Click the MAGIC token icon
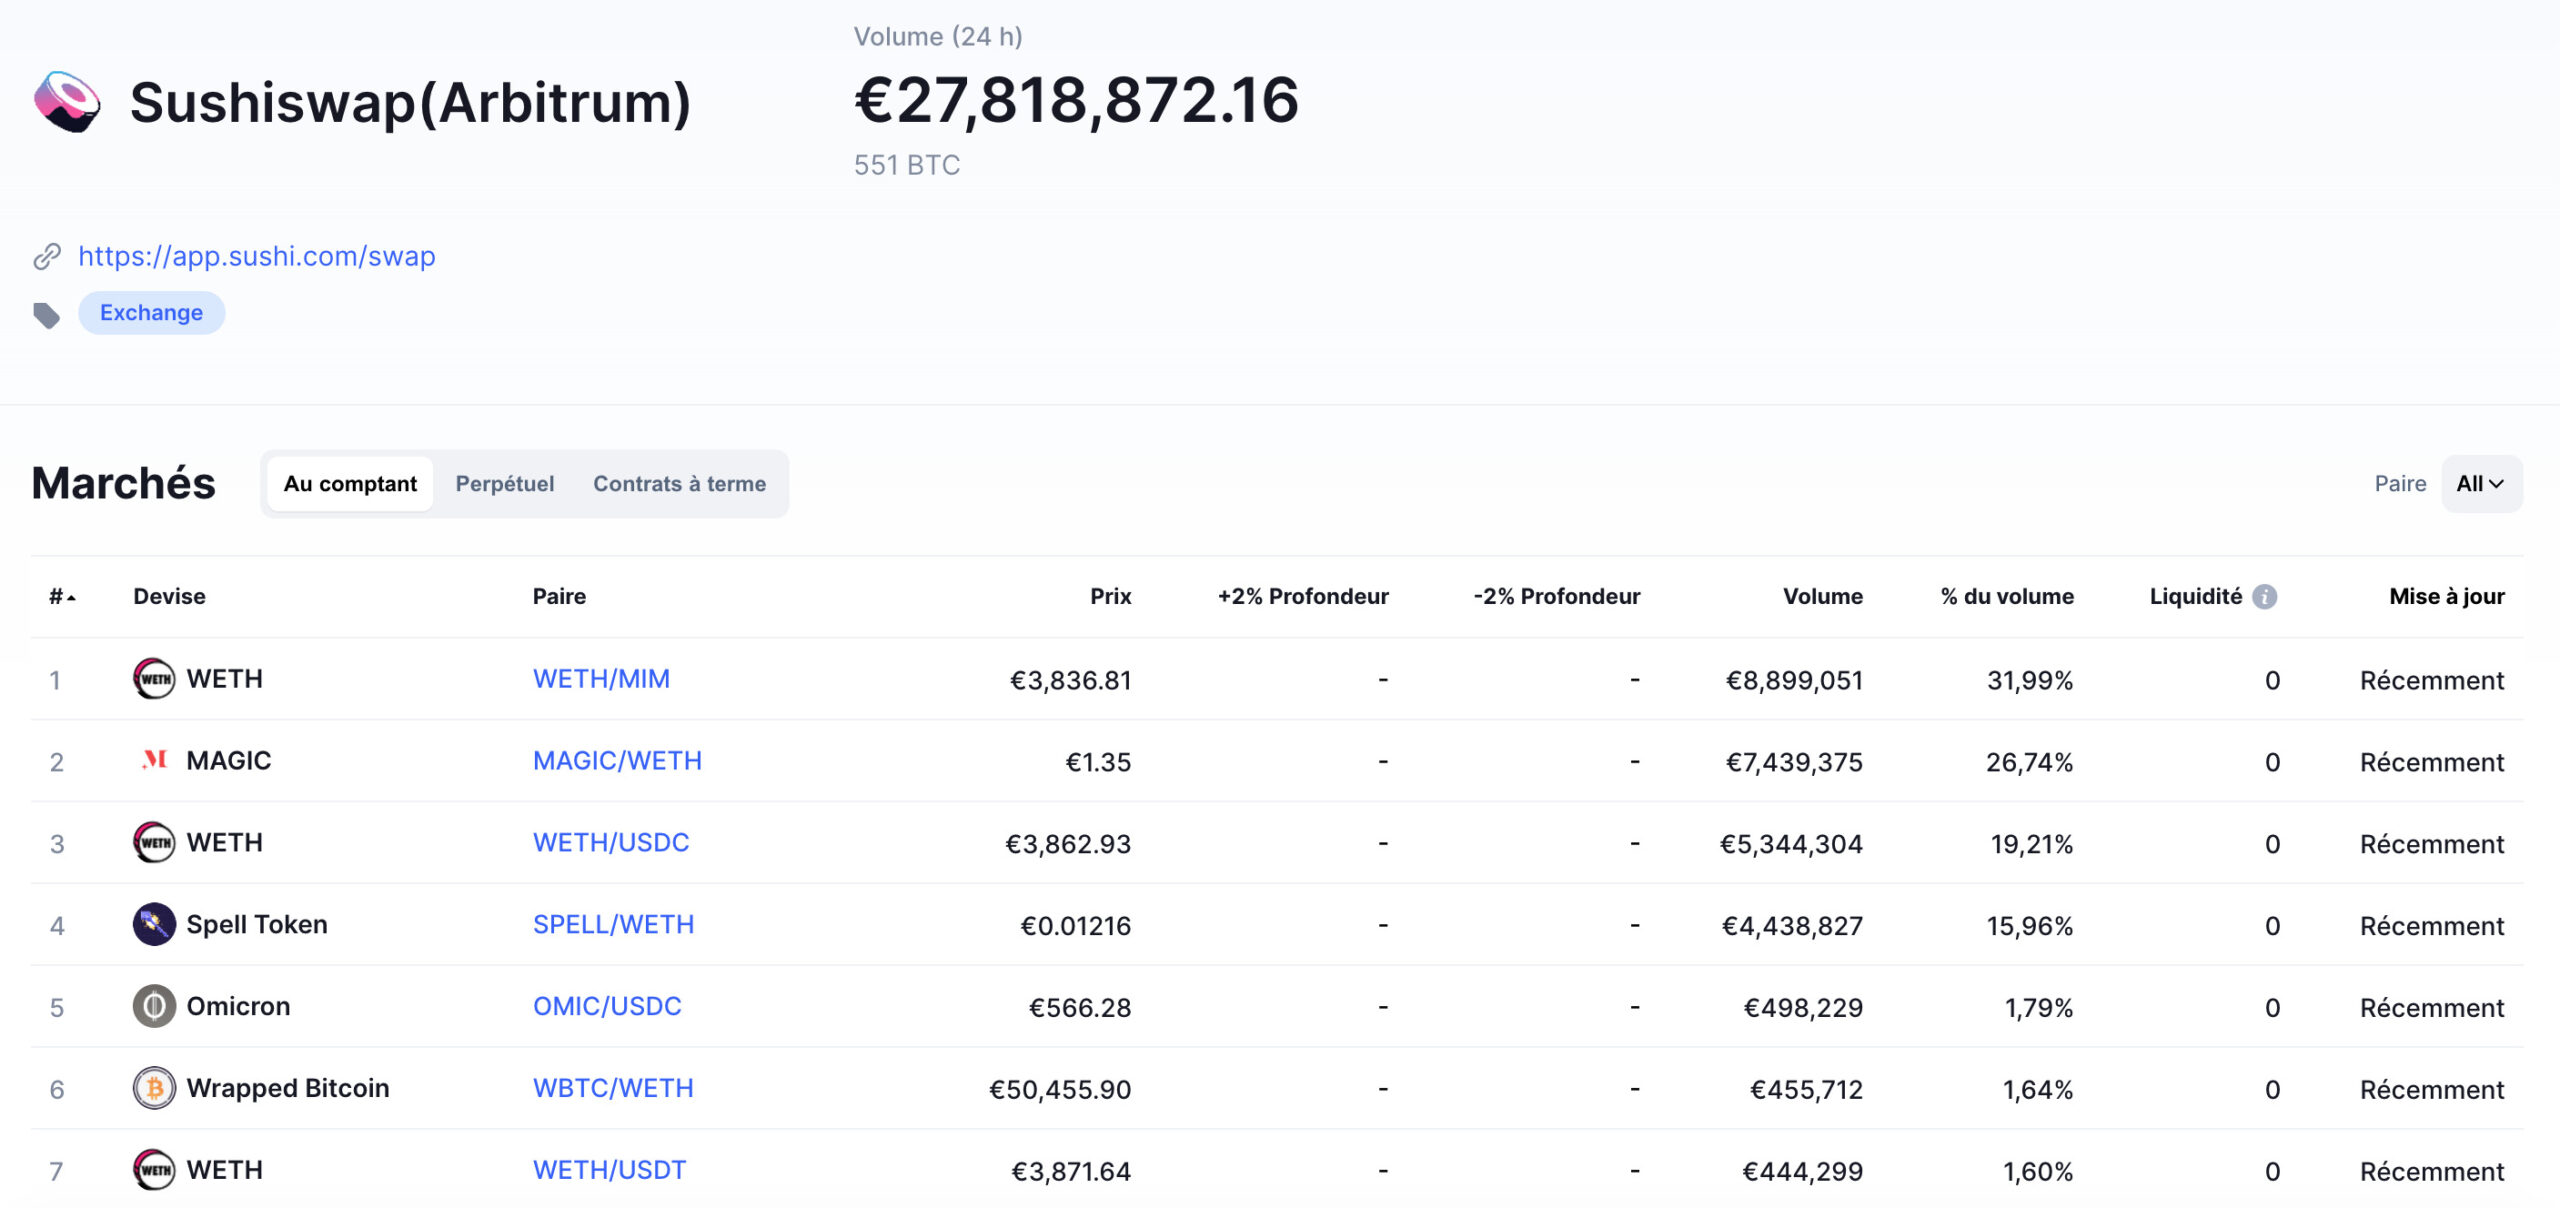Viewport: 2560px width, 1208px height. tap(154, 761)
